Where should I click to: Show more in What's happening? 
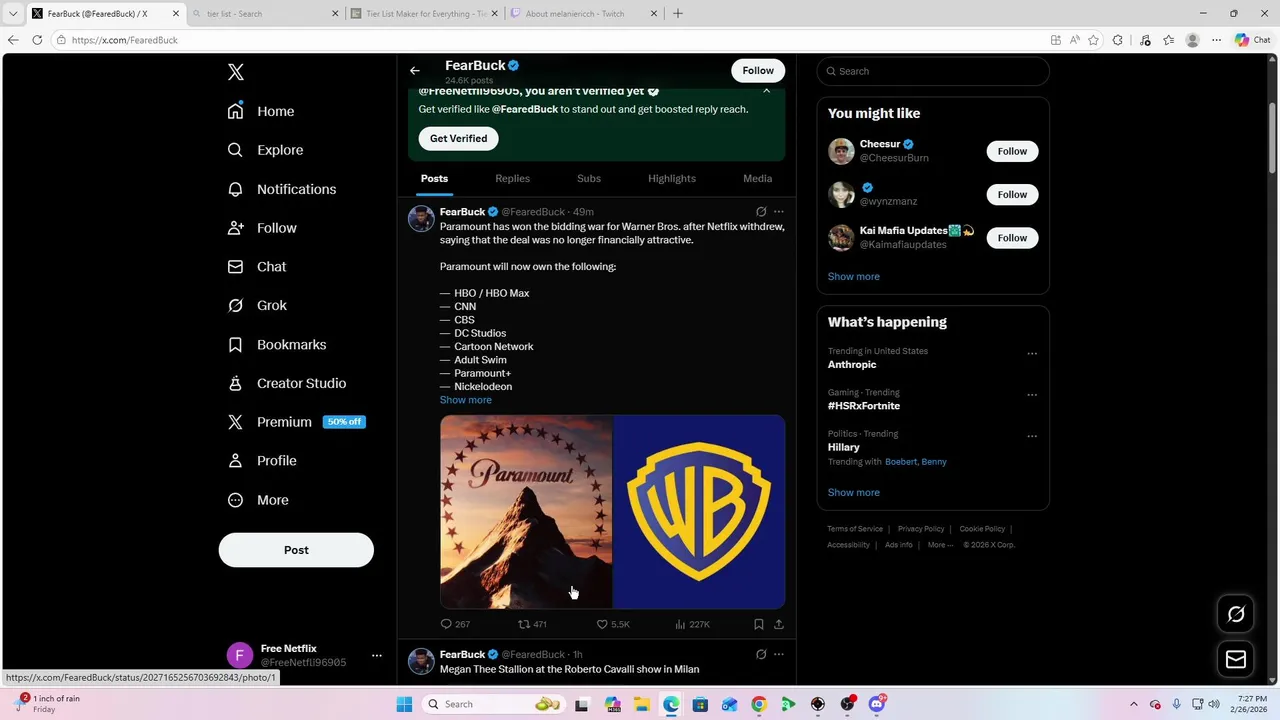coord(854,493)
